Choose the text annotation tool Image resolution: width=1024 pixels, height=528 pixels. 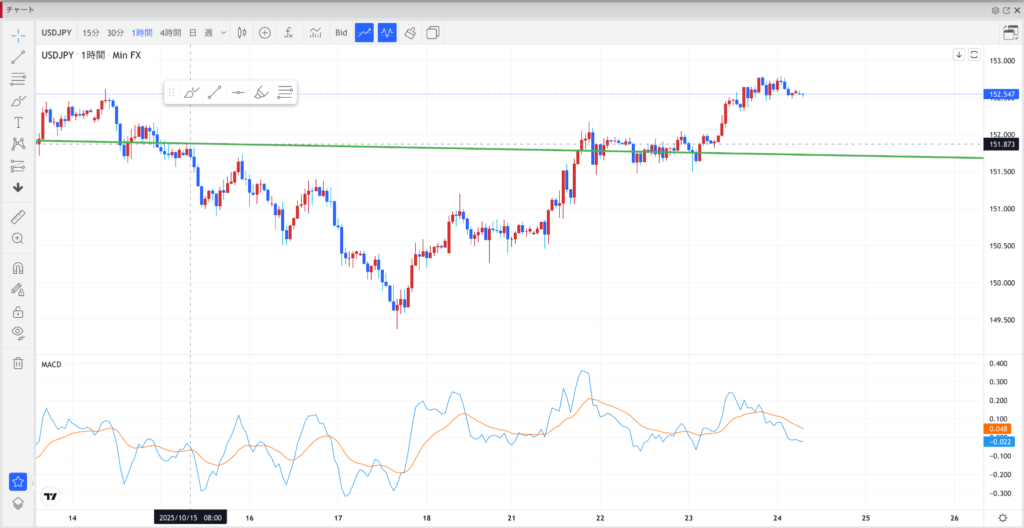coord(18,122)
